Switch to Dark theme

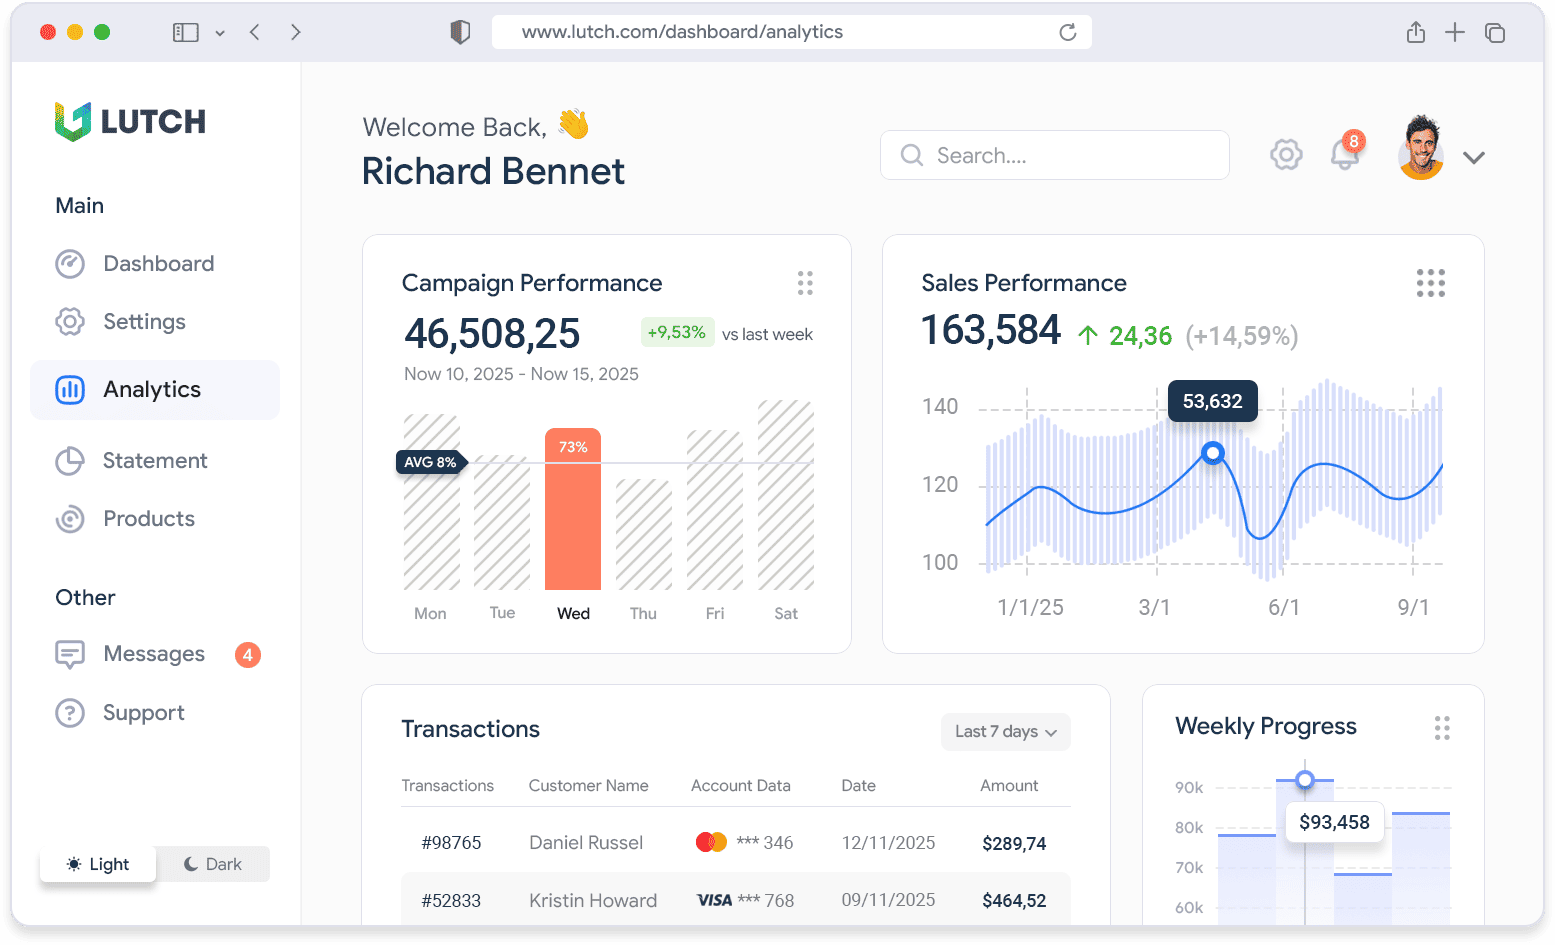coord(213,864)
